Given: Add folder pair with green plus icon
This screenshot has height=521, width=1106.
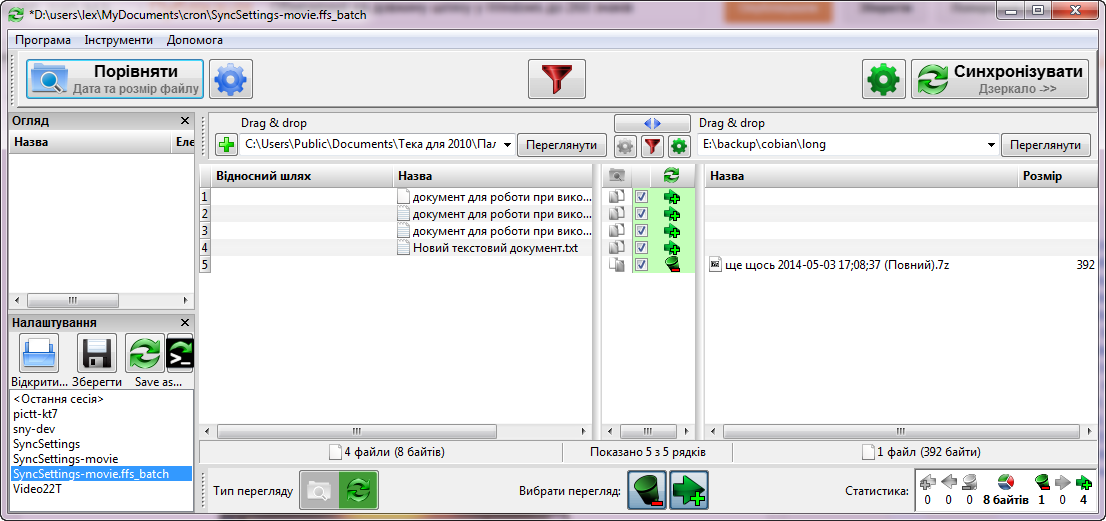Looking at the screenshot, I should click(227, 146).
